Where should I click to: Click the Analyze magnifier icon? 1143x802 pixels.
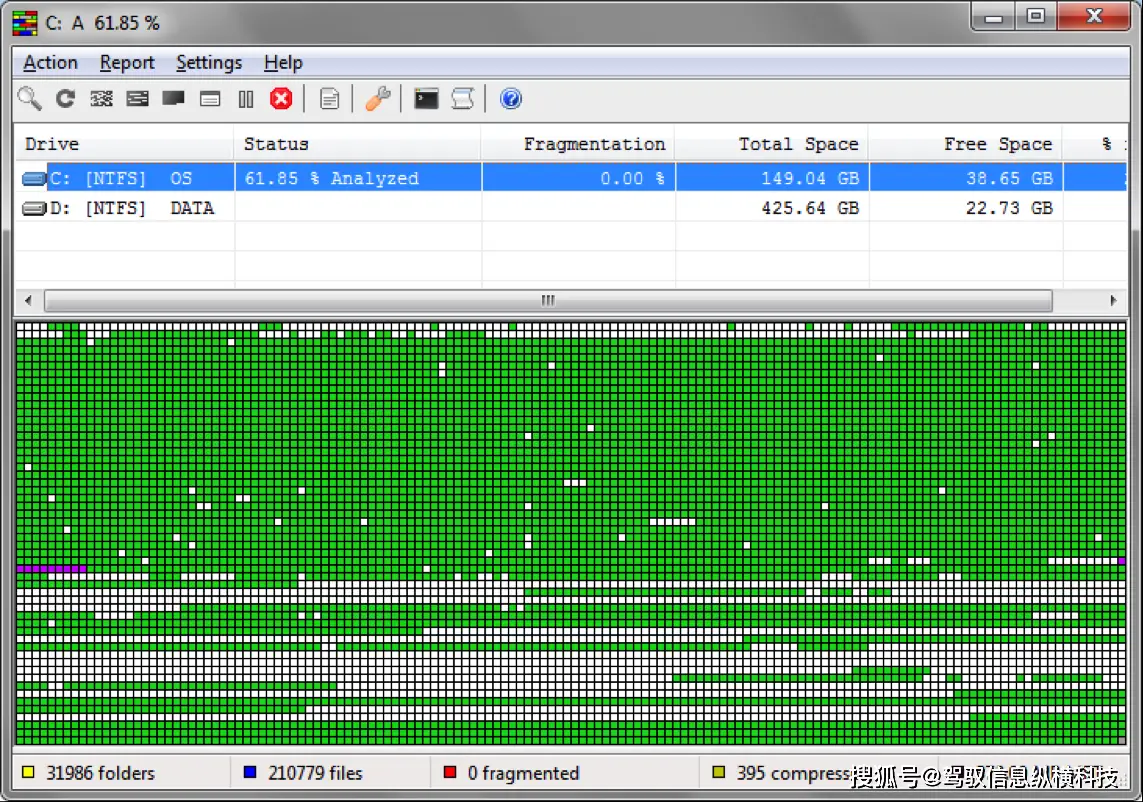coord(30,99)
